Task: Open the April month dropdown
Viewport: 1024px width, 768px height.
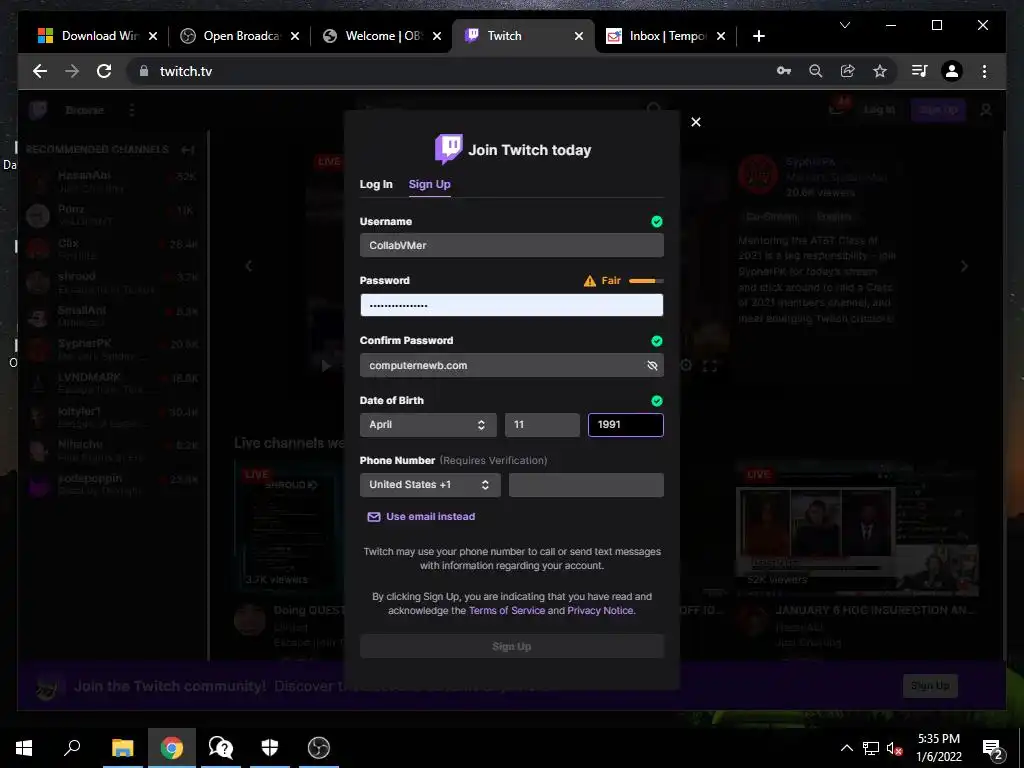Action: click(x=428, y=424)
